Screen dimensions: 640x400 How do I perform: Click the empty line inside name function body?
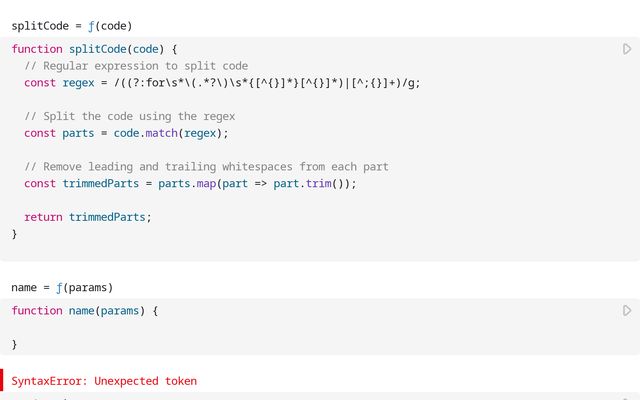tap(200, 328)
